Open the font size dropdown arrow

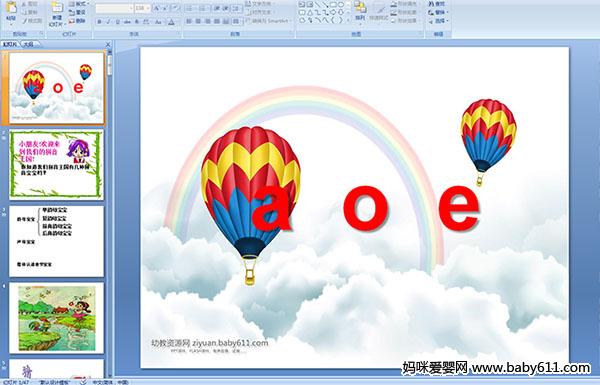coord(148,8)
